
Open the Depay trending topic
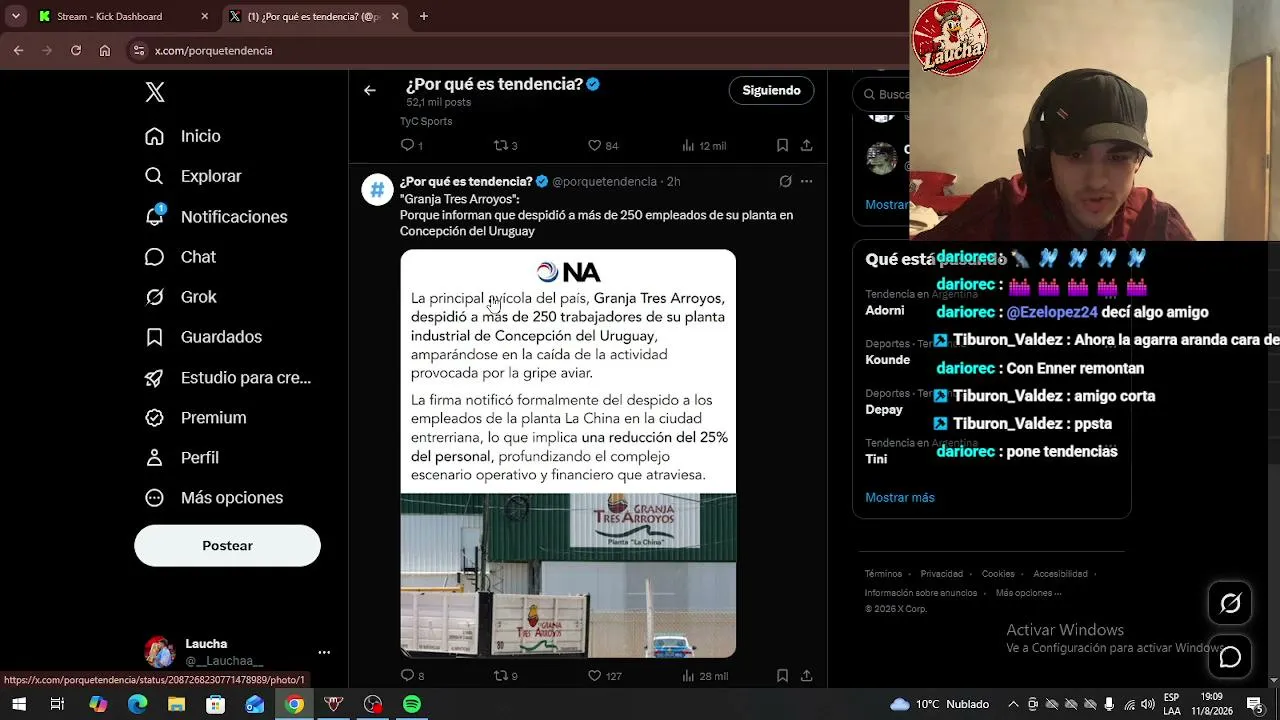884,409
